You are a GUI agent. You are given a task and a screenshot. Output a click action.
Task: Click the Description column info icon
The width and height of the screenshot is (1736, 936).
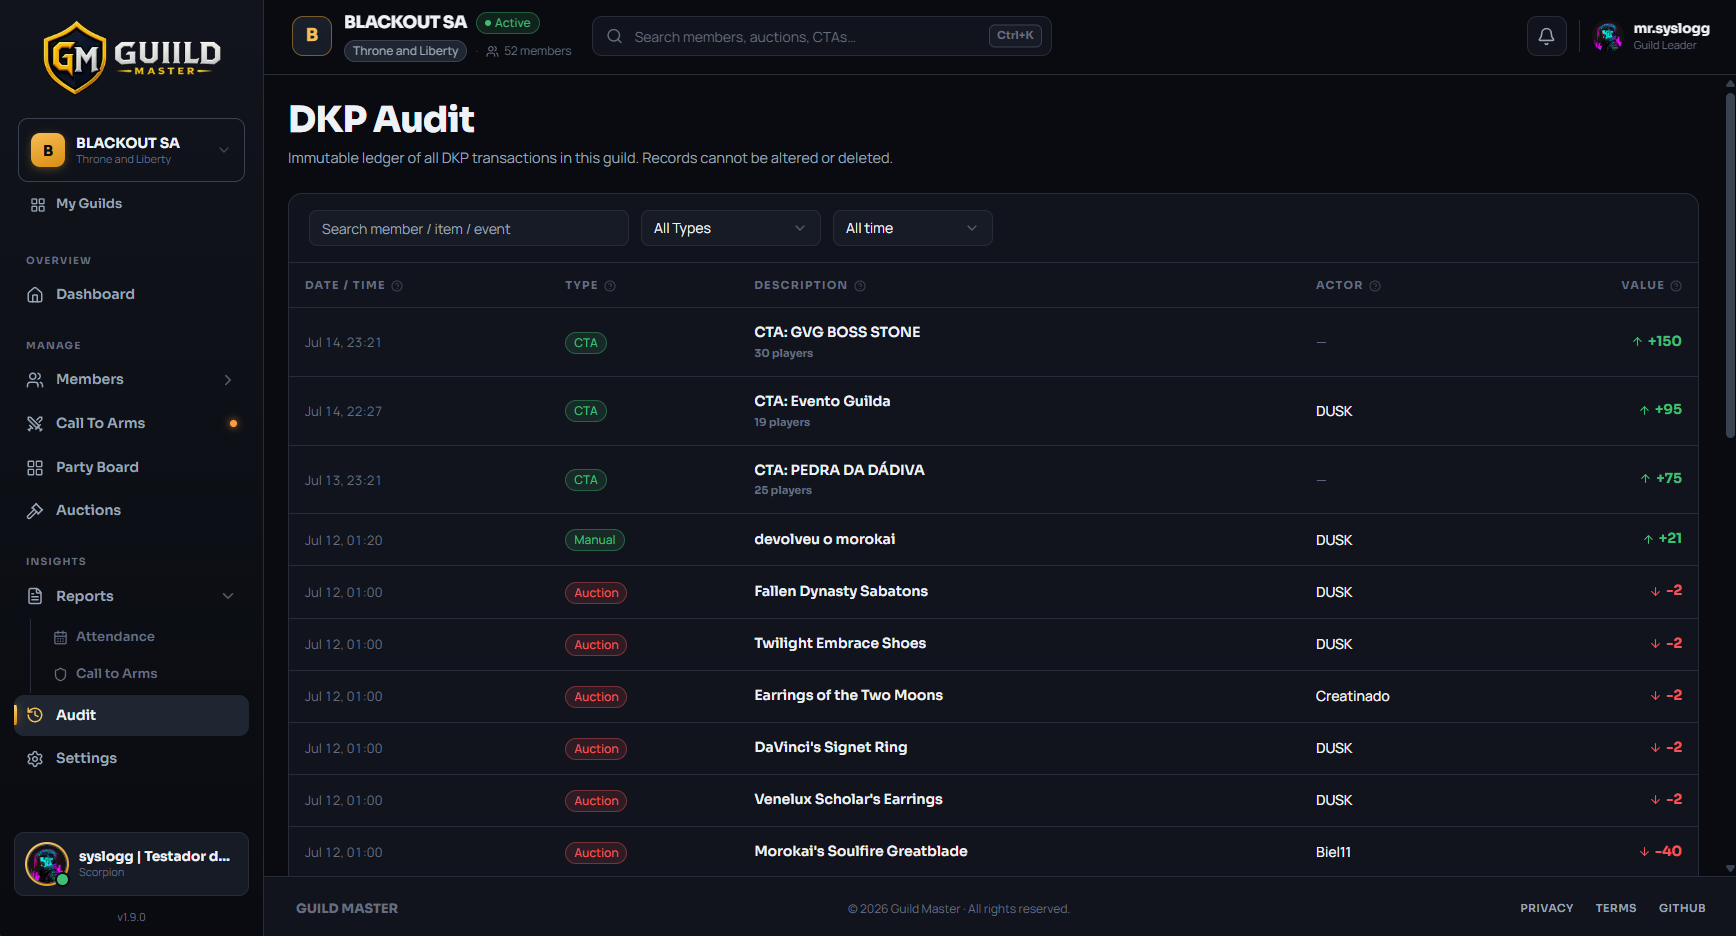(x=860, y=286)
